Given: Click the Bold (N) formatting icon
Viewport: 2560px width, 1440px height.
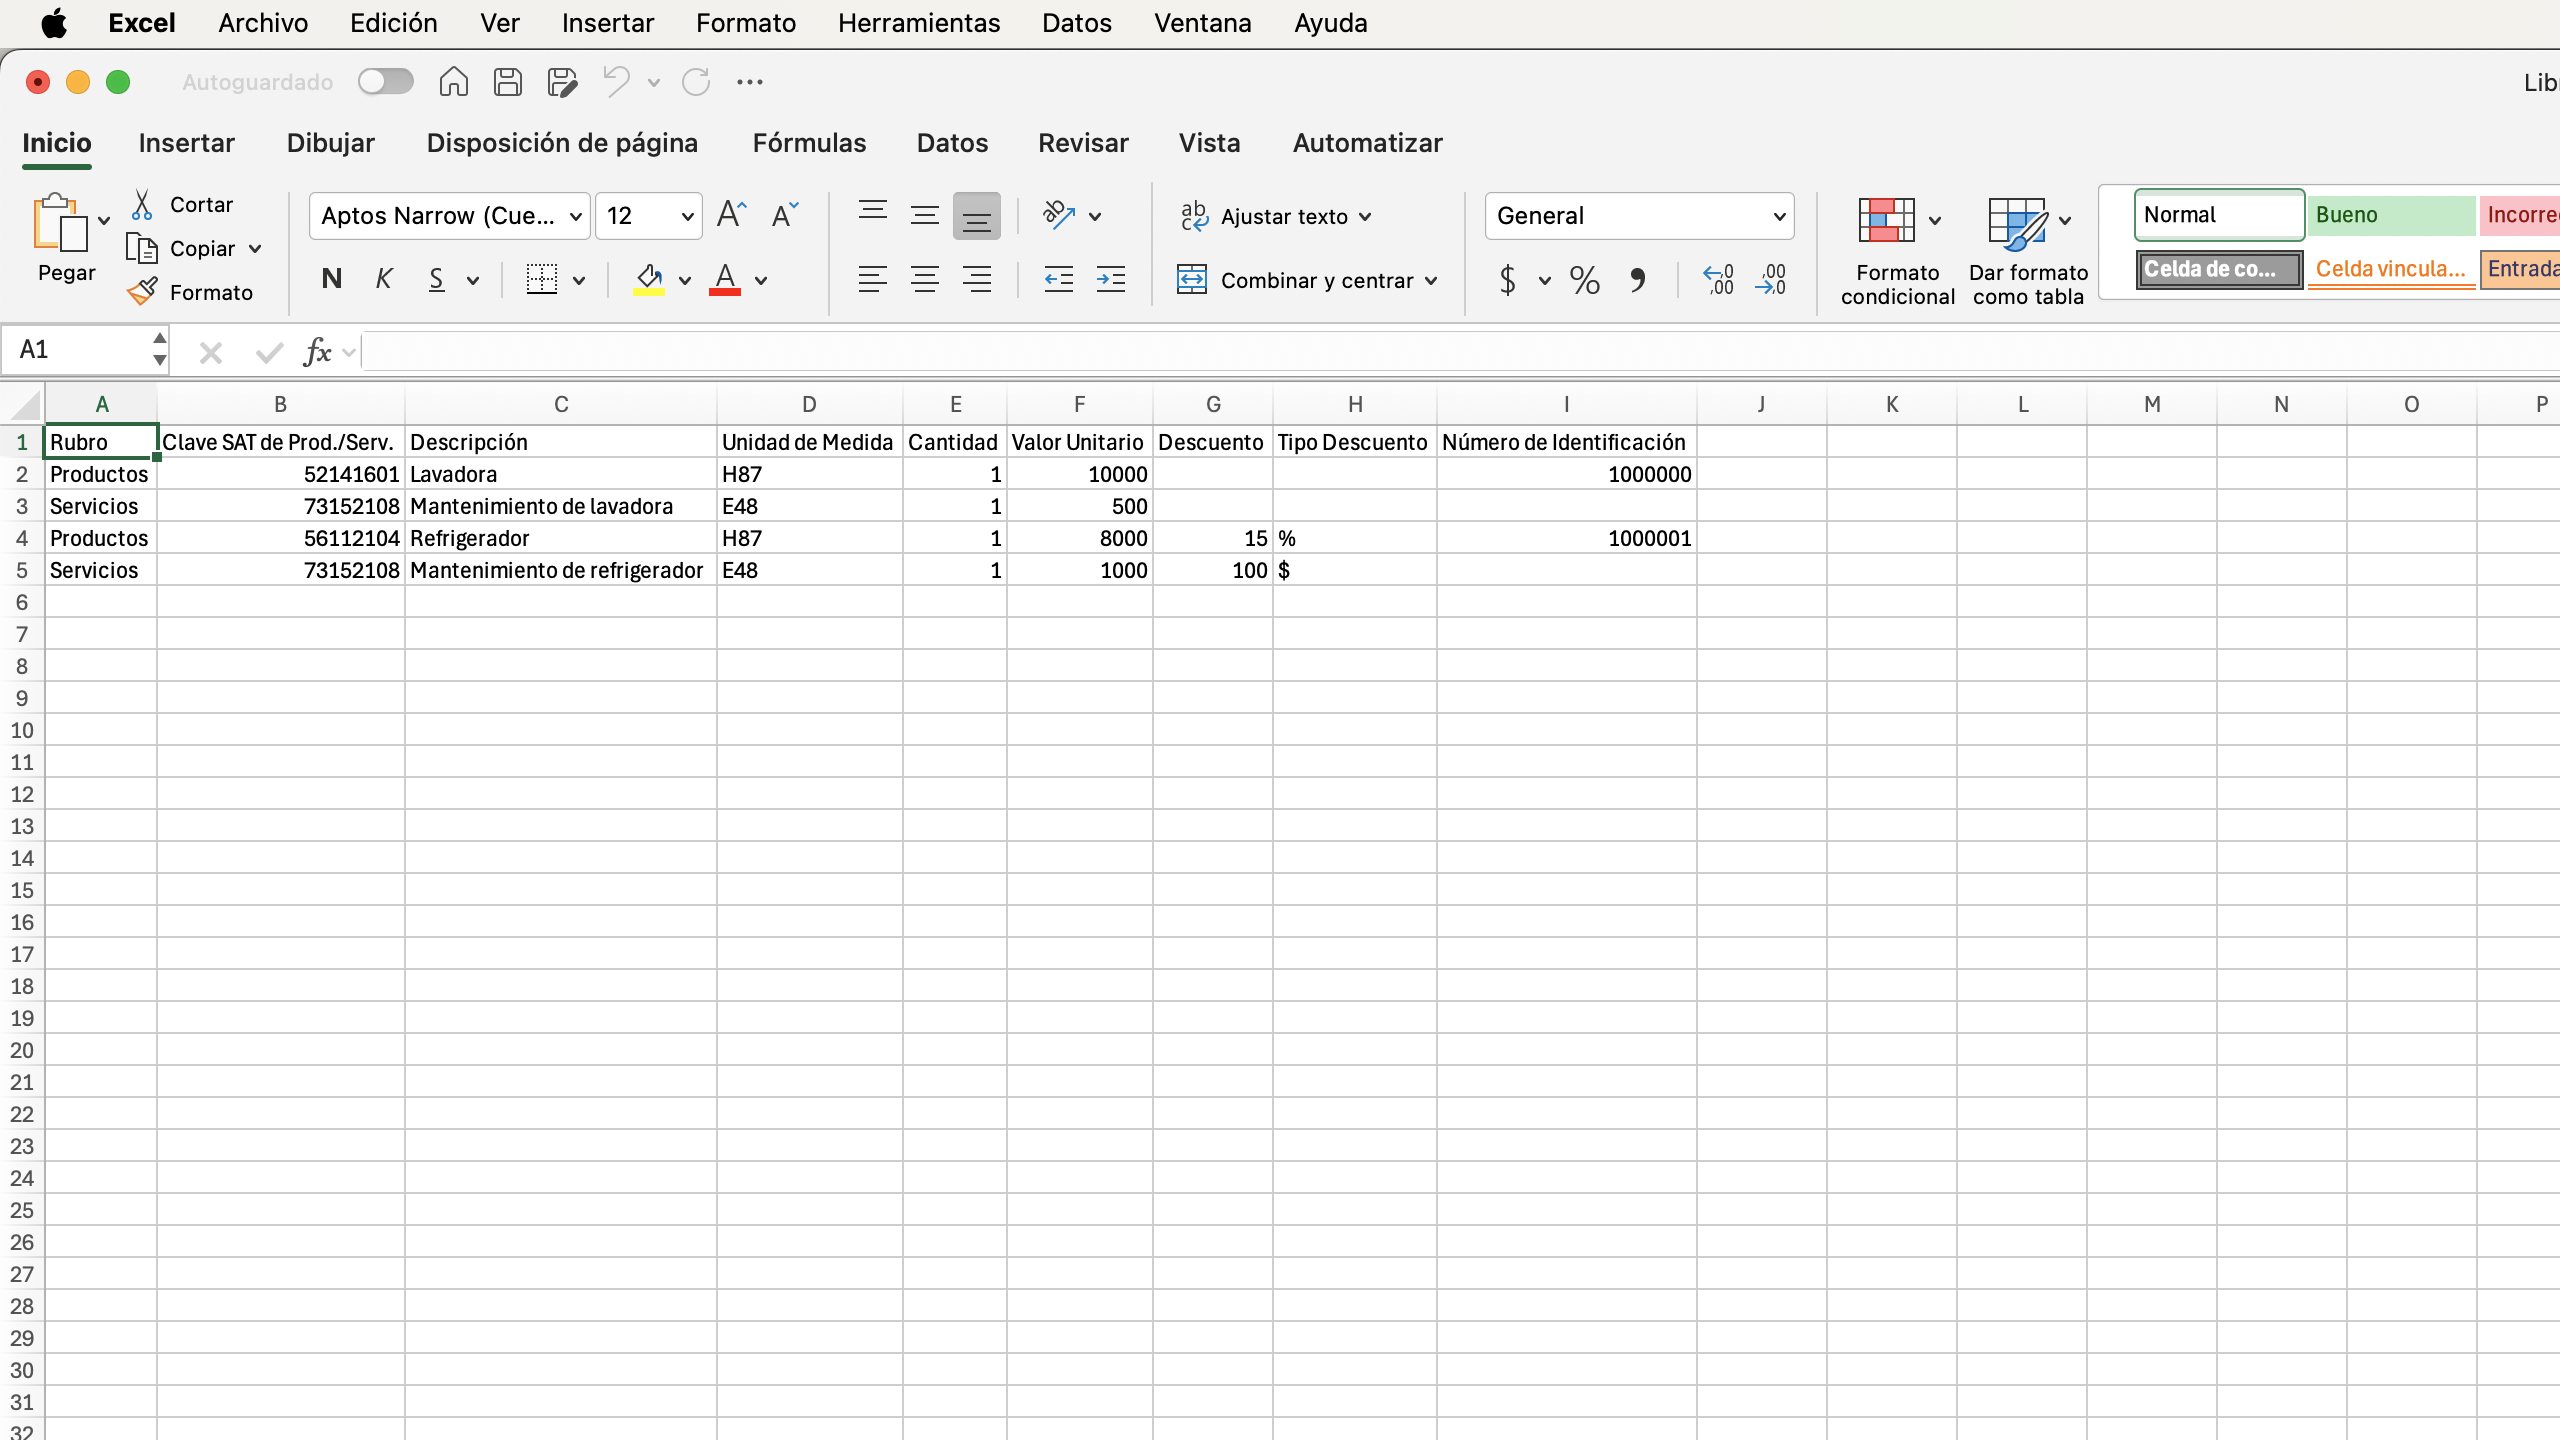Looking at the screenshot, I should click(332, 279).
